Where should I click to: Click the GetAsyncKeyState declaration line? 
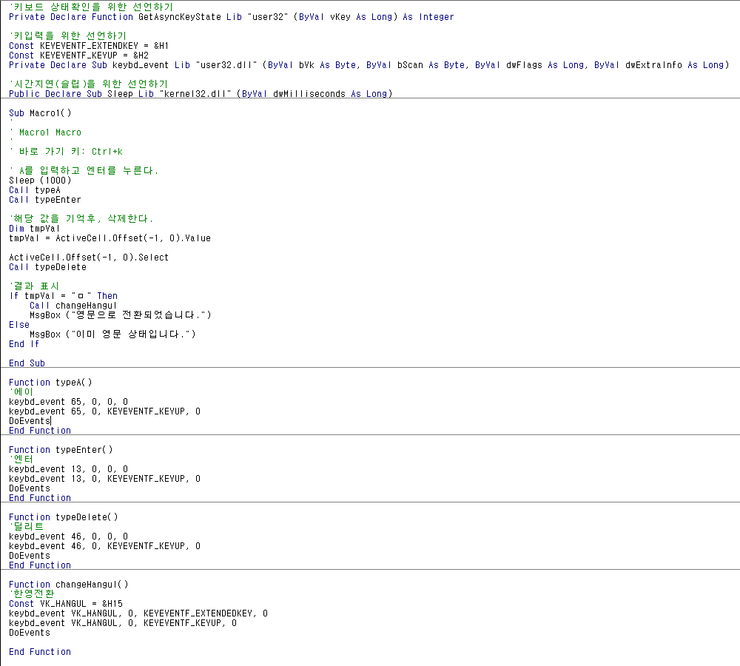230,17
